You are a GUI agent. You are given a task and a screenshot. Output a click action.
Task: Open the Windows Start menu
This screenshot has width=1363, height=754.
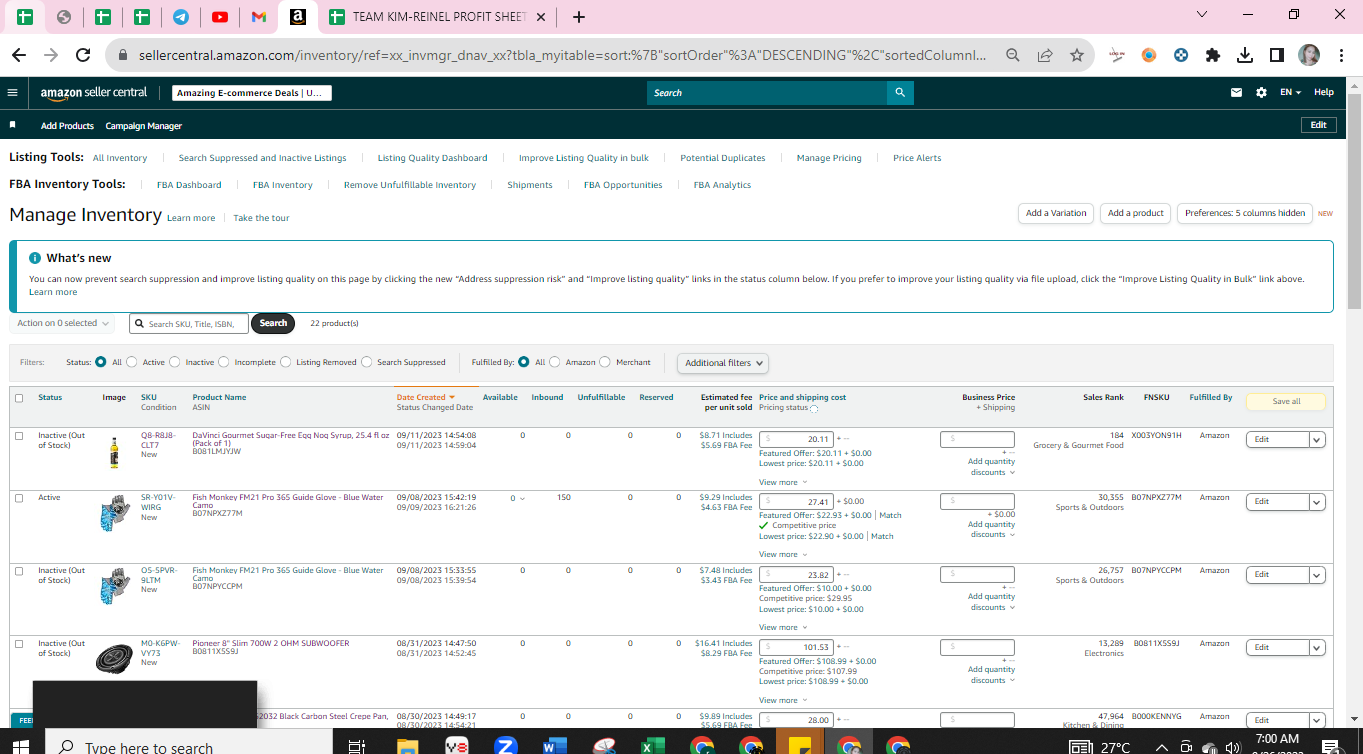click(x=22, y=746)
